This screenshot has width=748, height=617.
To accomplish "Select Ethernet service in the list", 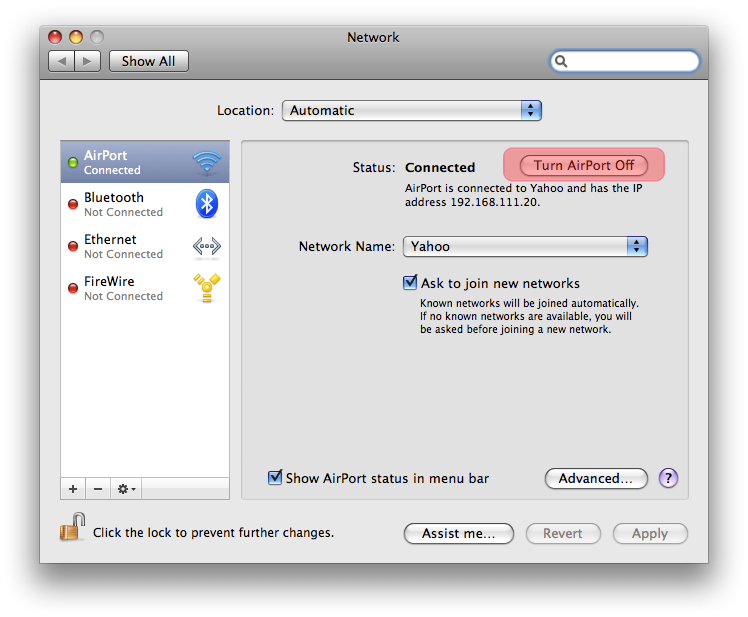I will pos(145,246).
